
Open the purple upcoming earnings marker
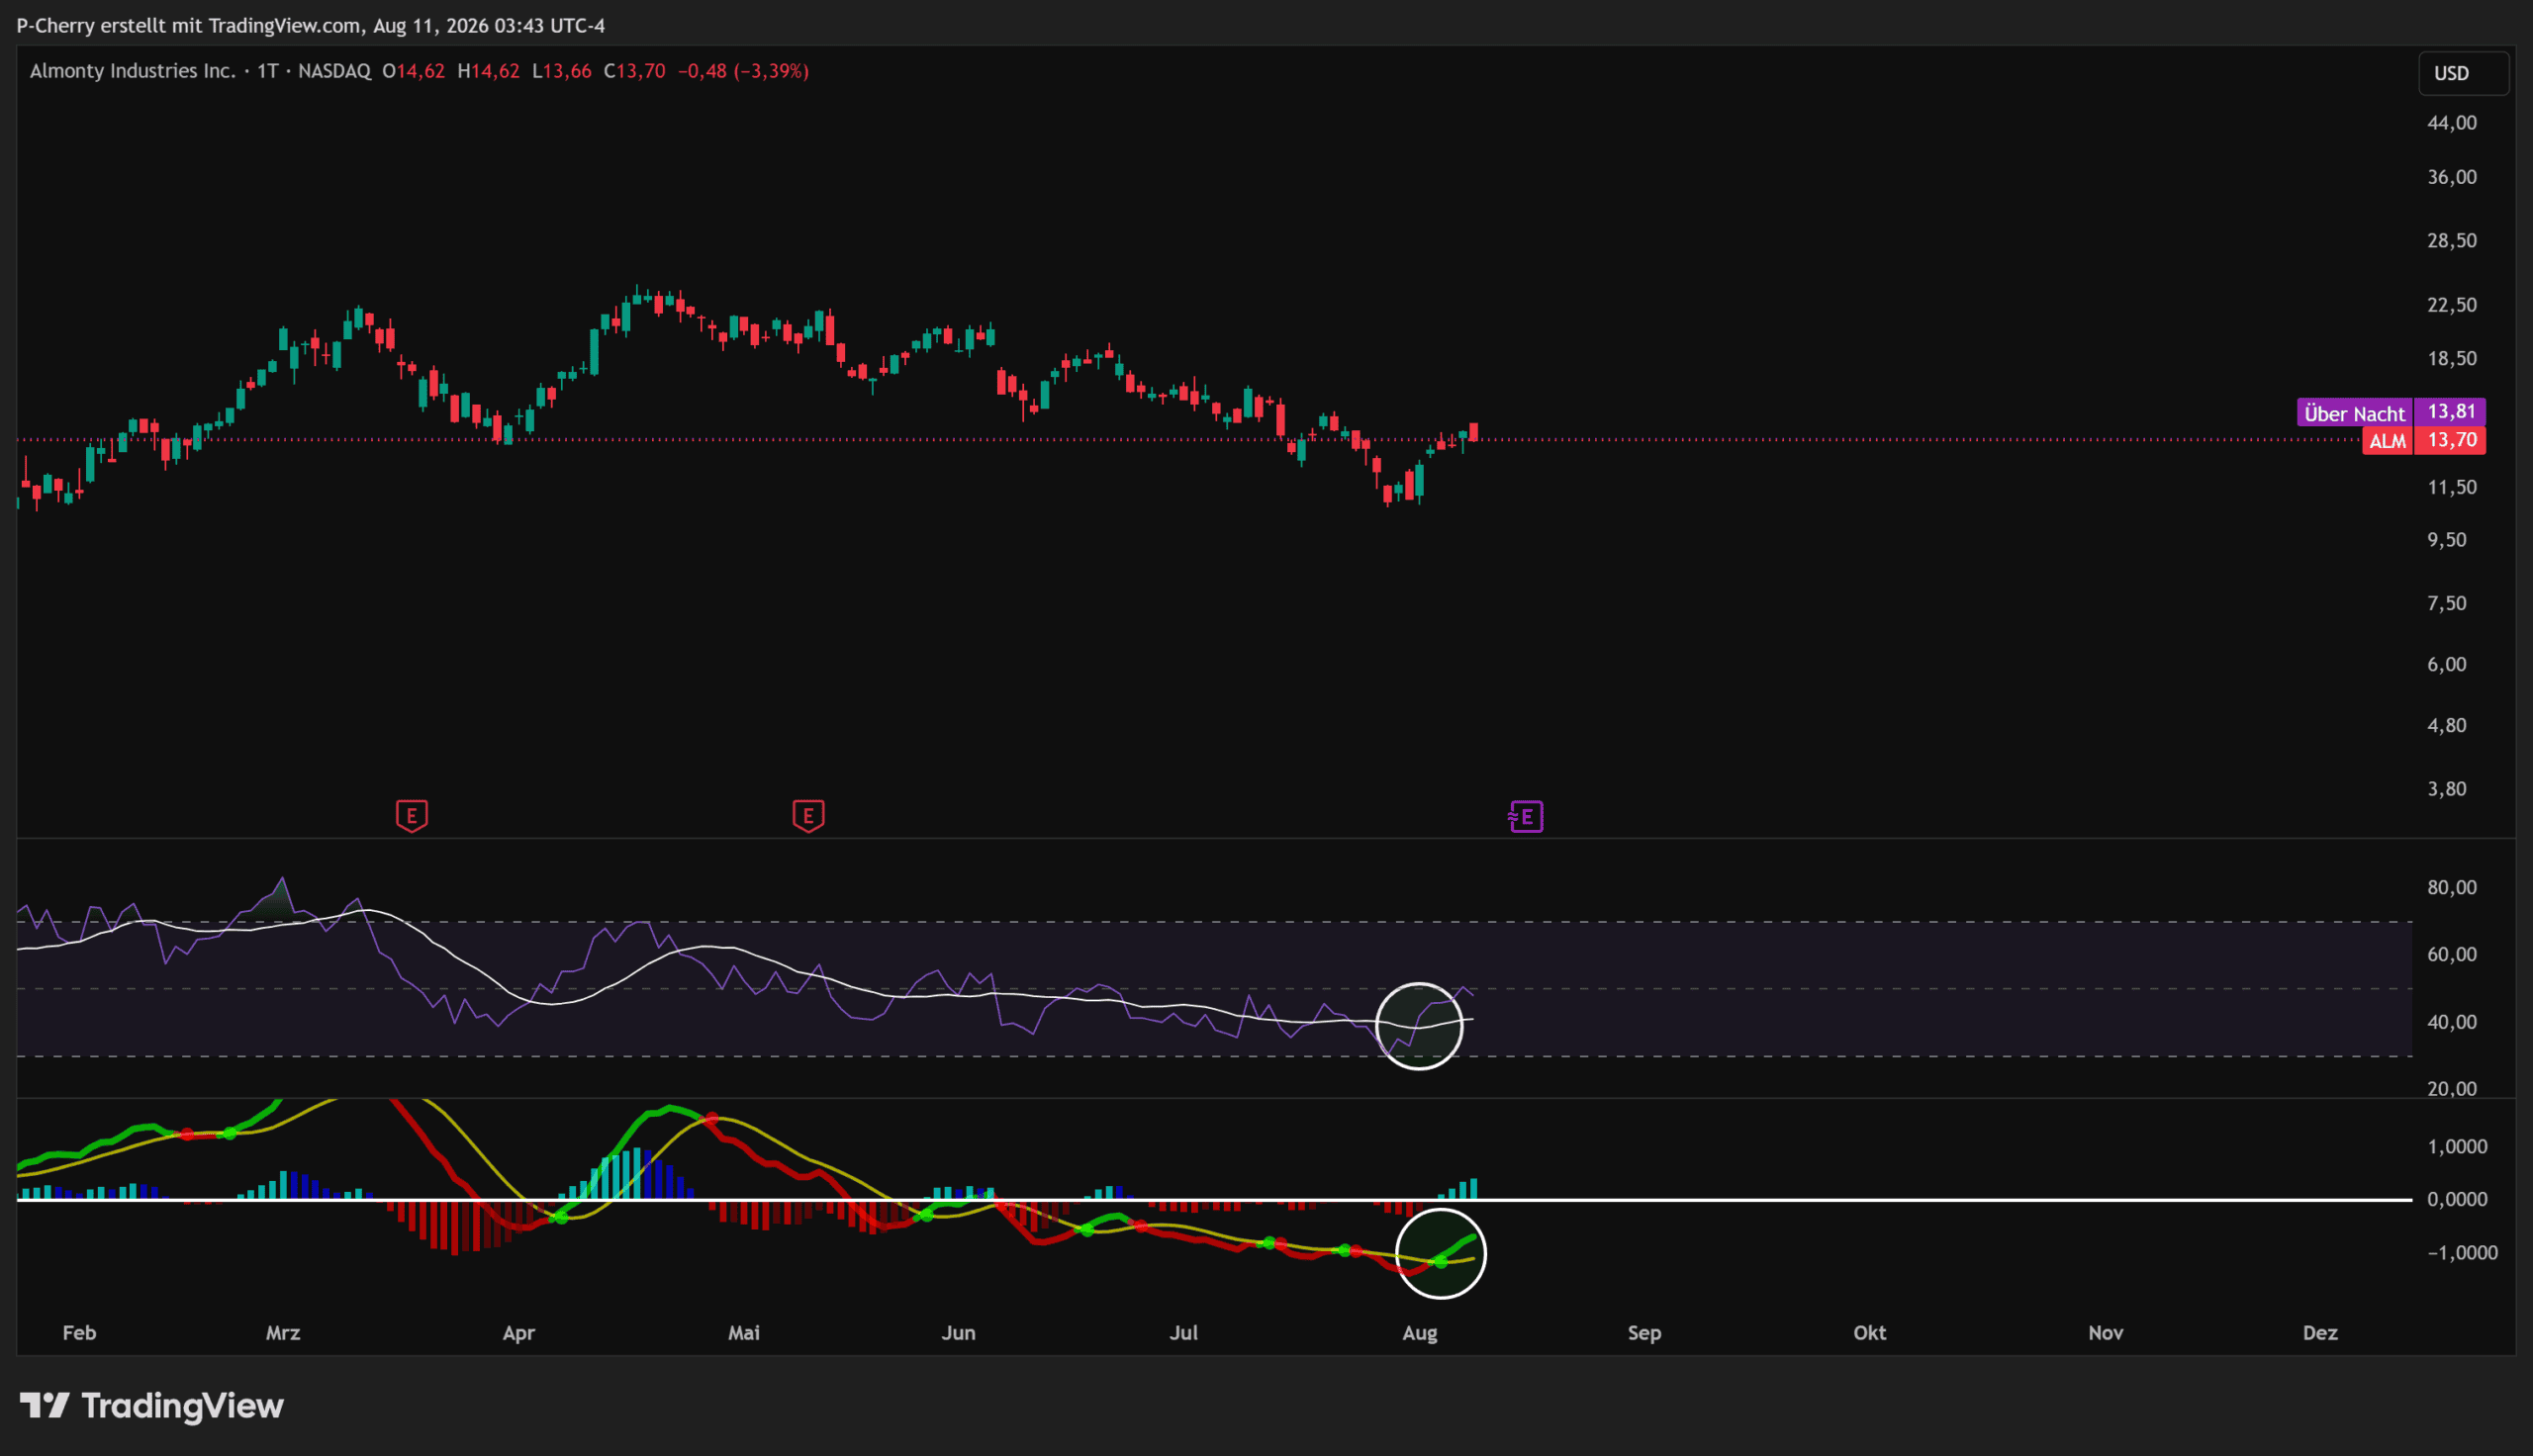1526,817
